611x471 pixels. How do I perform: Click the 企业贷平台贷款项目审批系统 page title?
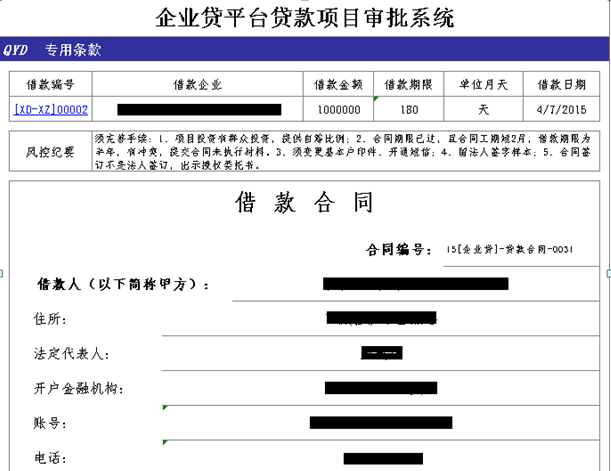[305, 17]
